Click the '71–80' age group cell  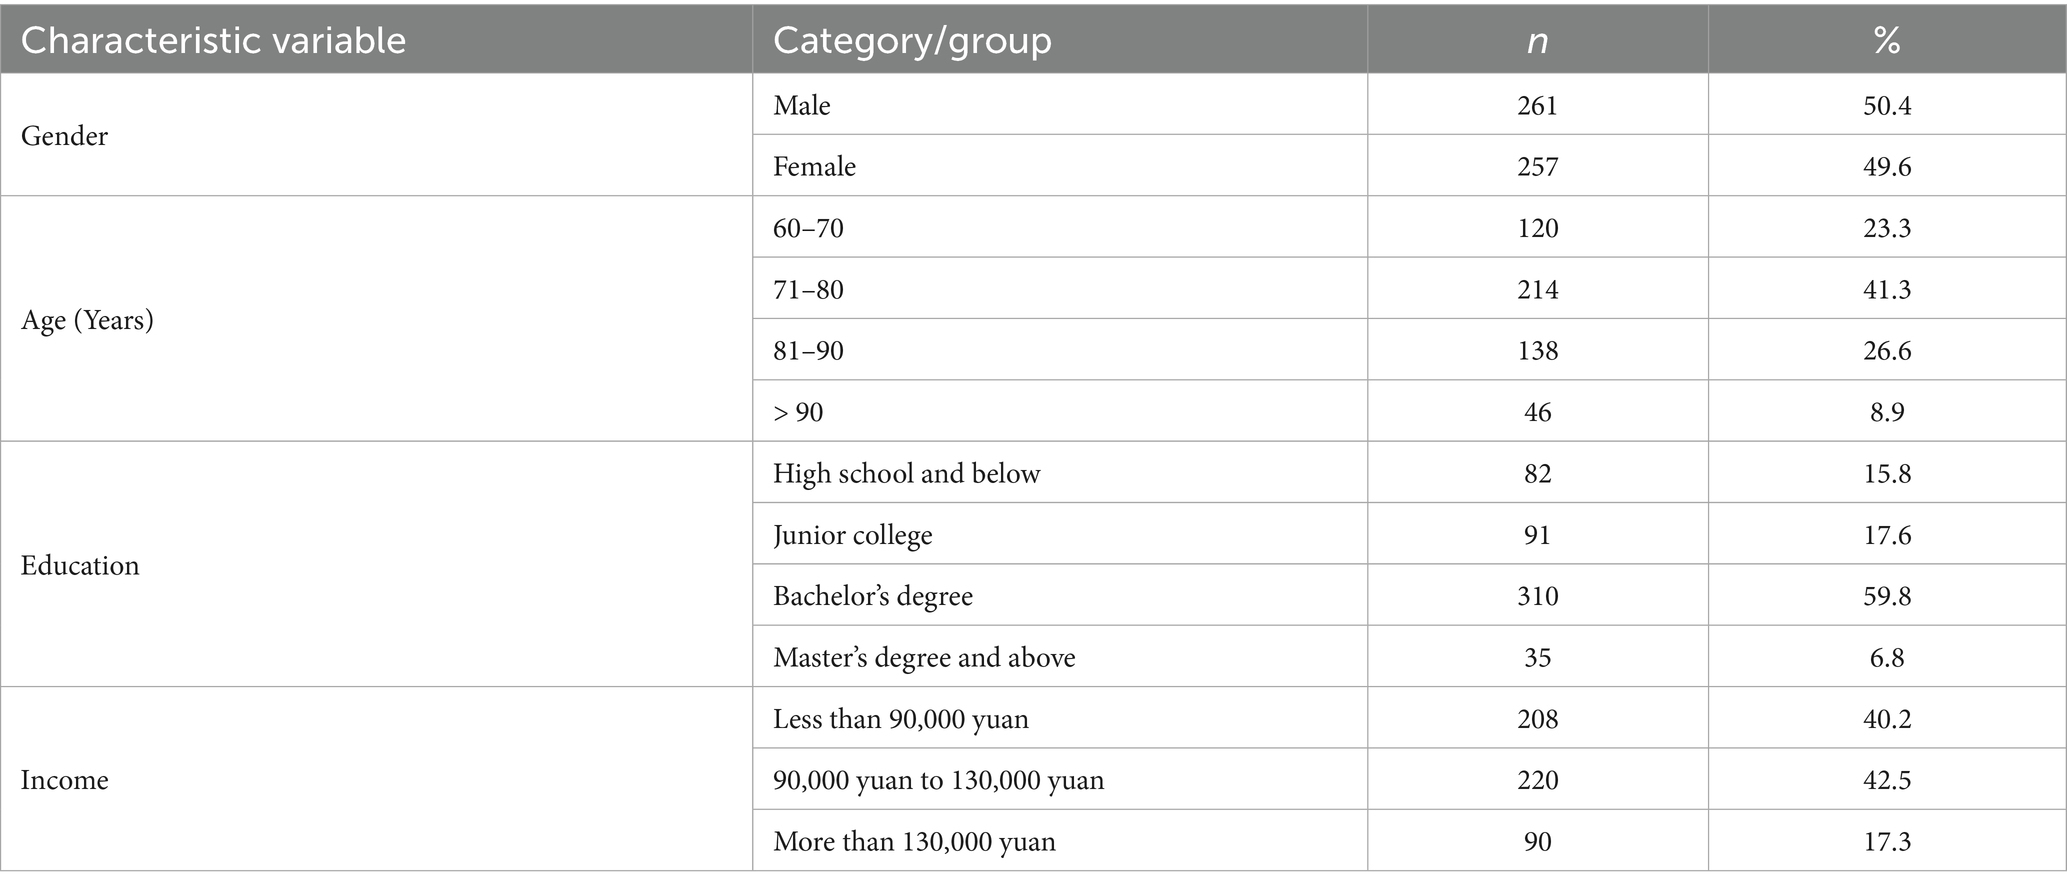(x=808, y=290)
